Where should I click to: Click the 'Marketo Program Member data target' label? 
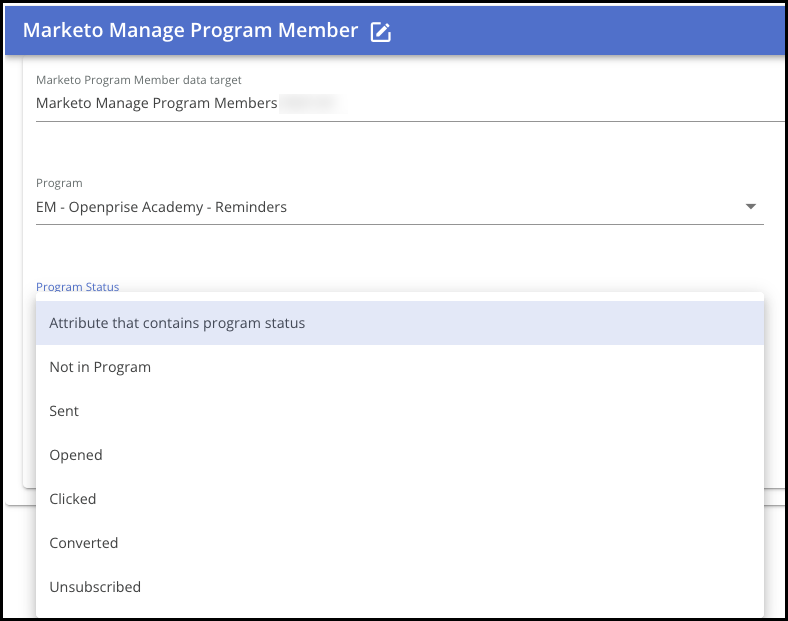pyautogui.click(x=139, y=79)
